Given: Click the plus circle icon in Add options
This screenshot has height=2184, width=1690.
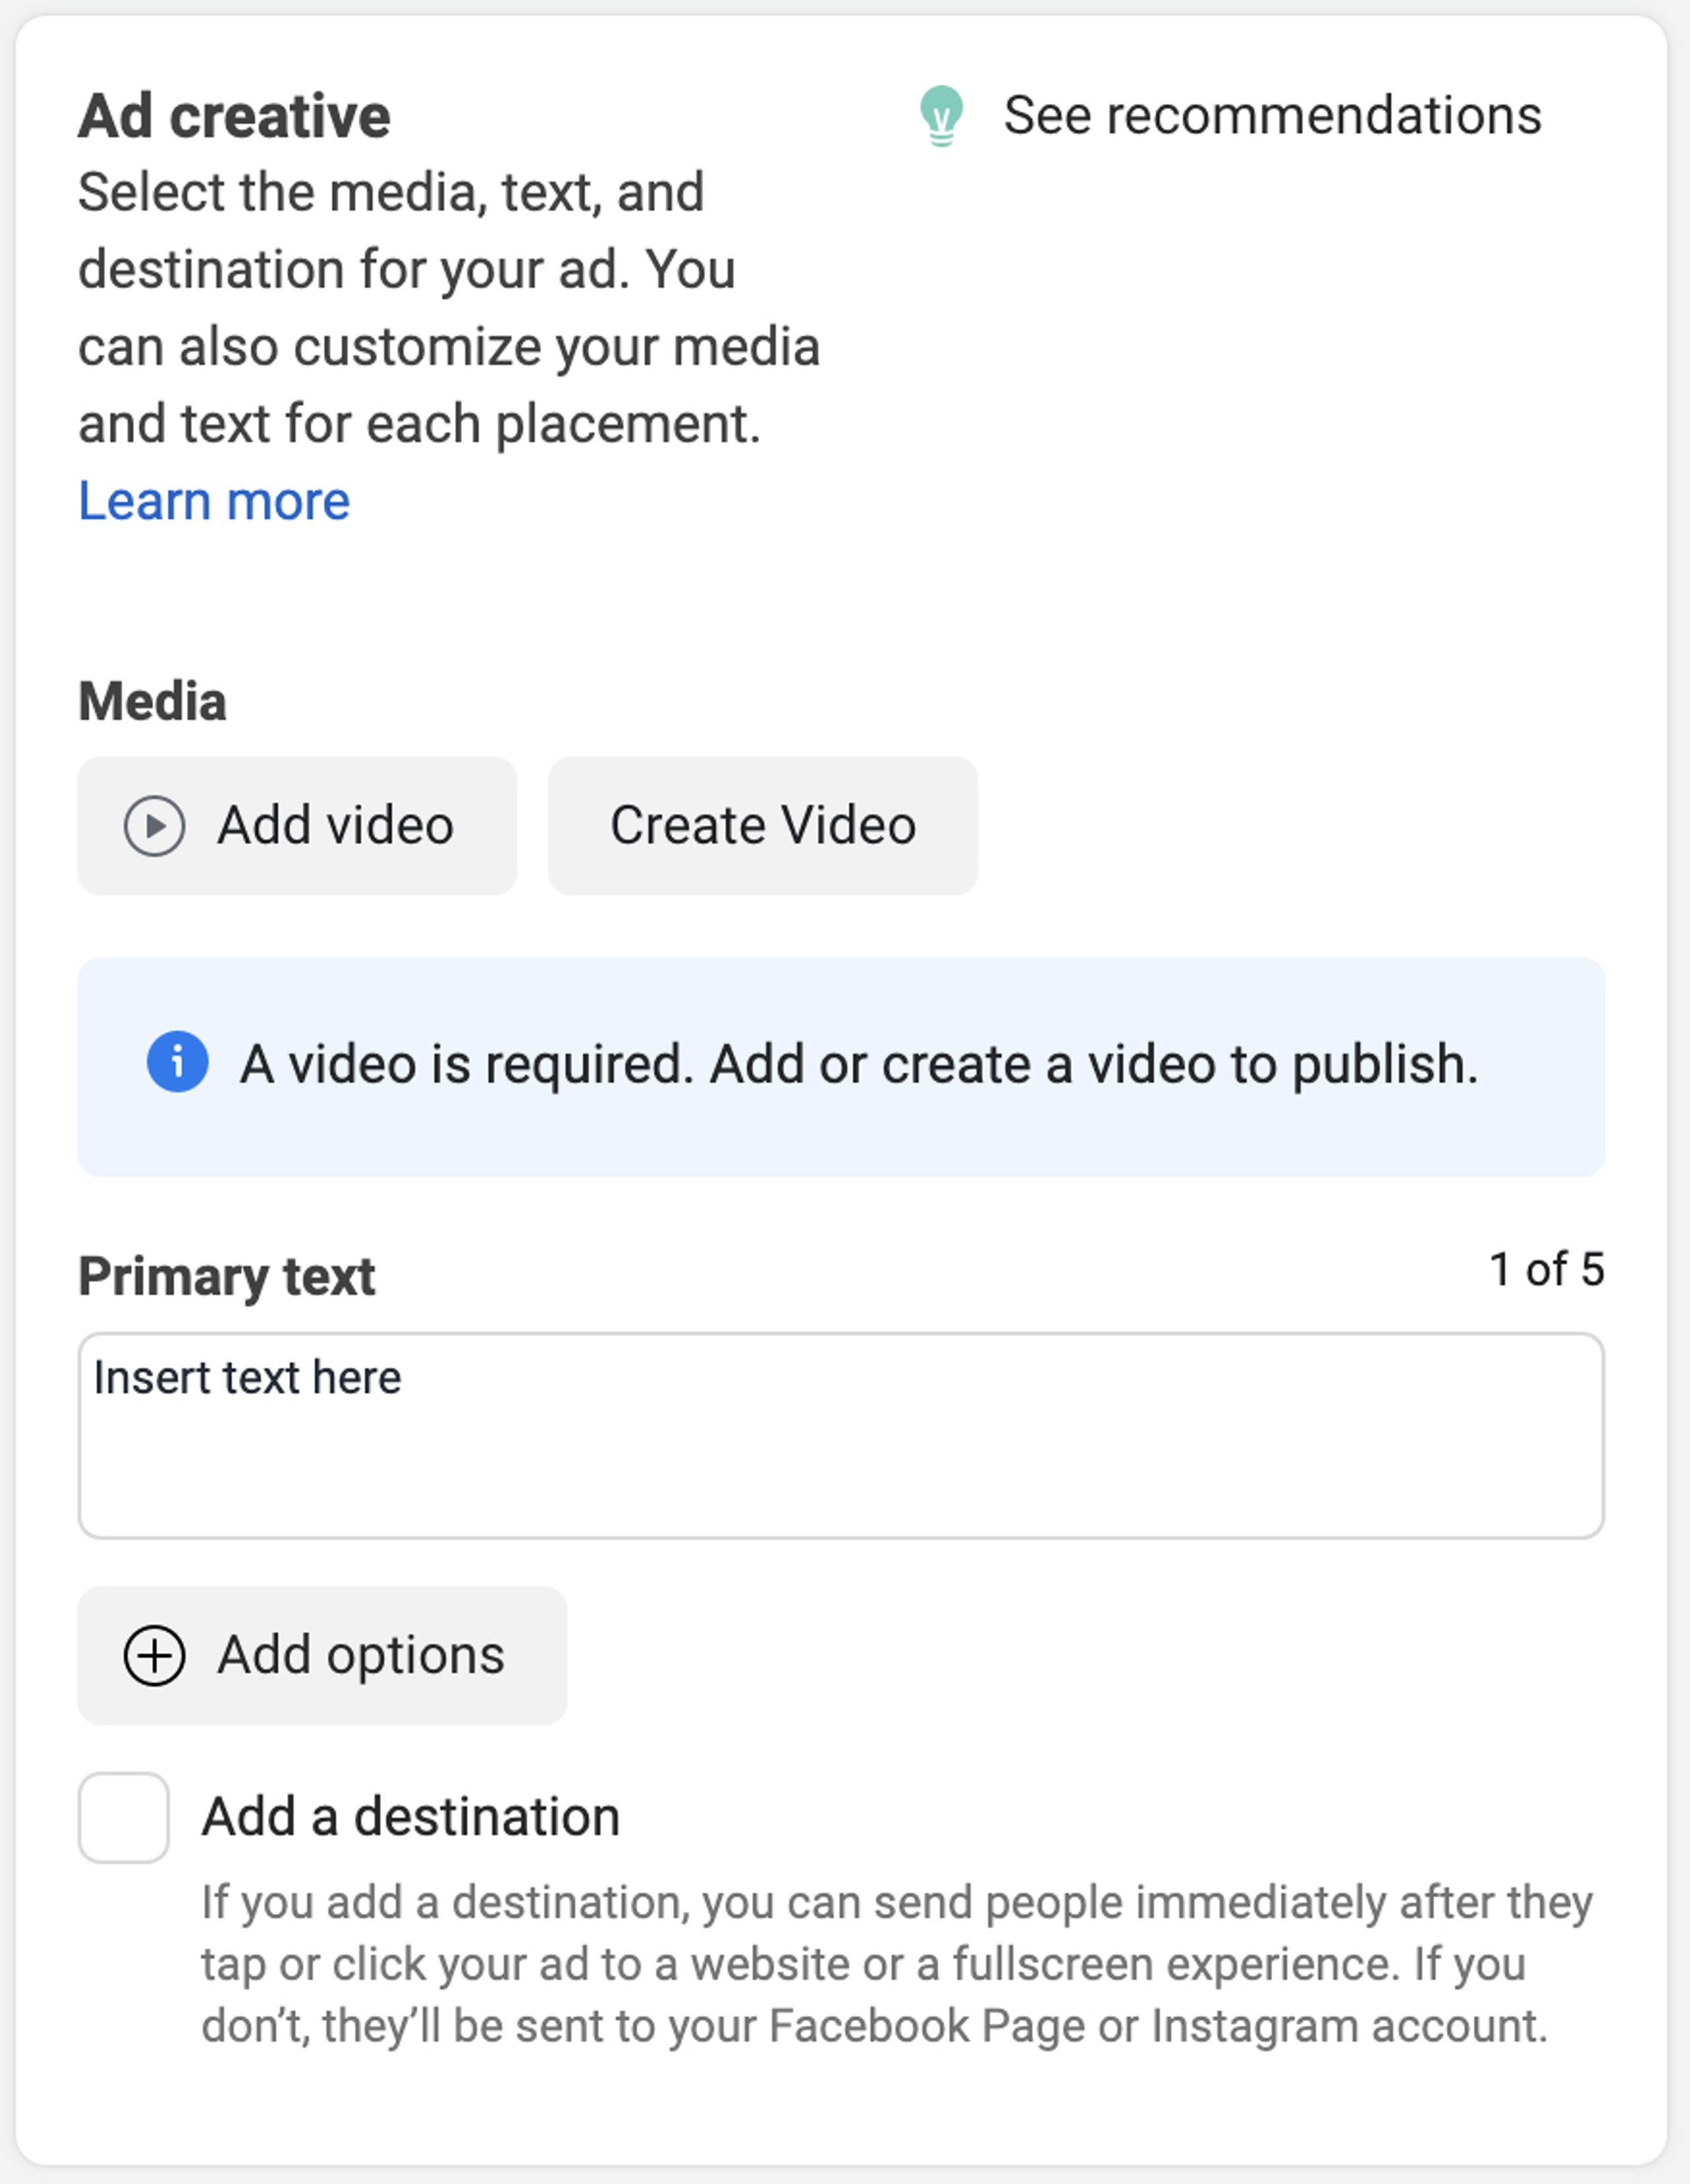Looking at the screenshot, I should click(x=154, y=1656).
